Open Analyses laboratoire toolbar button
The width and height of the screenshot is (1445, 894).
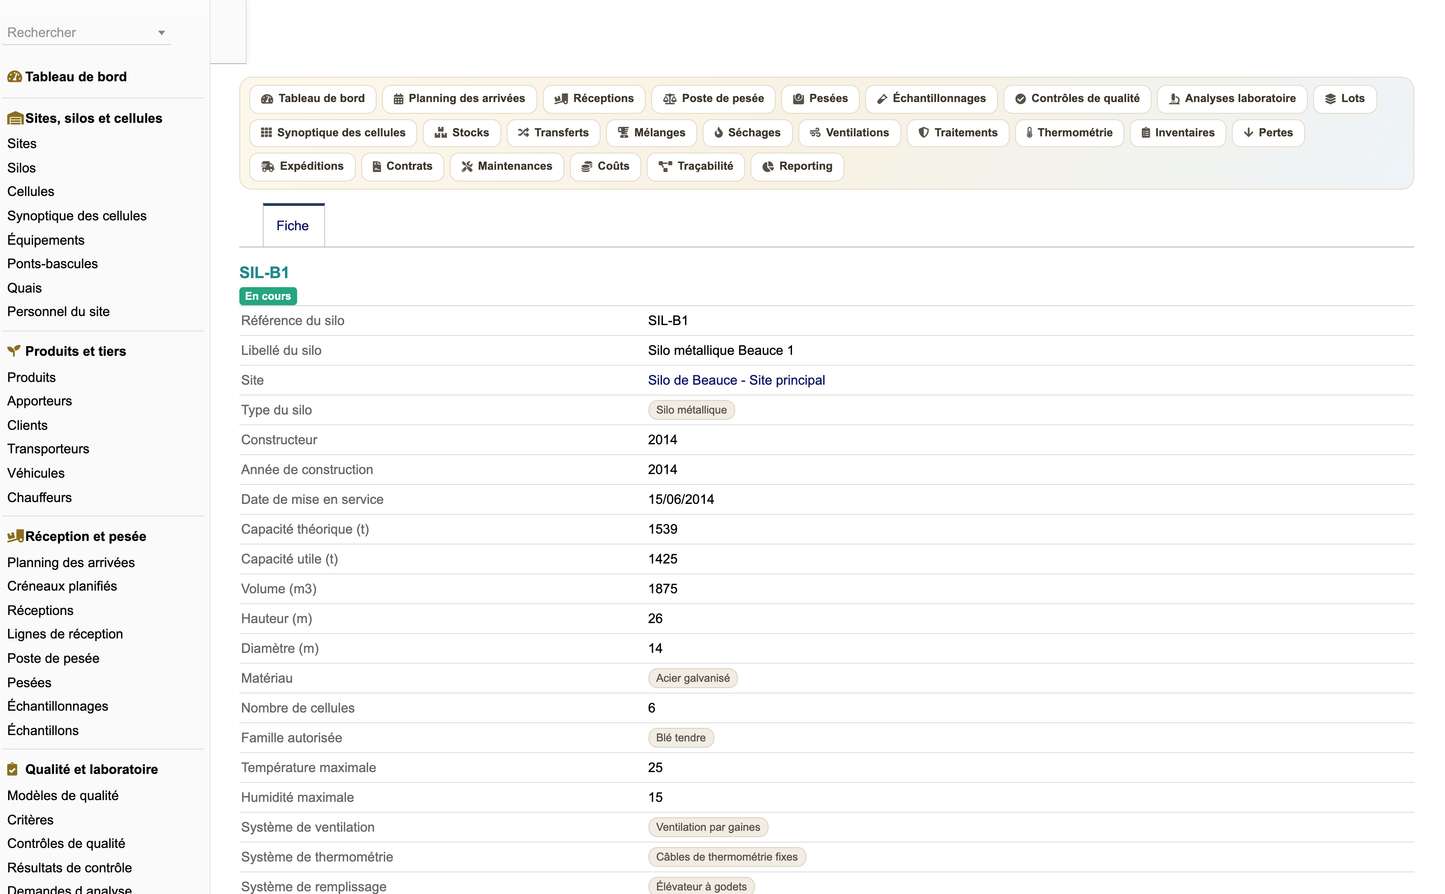click(x=1232, y=99)
